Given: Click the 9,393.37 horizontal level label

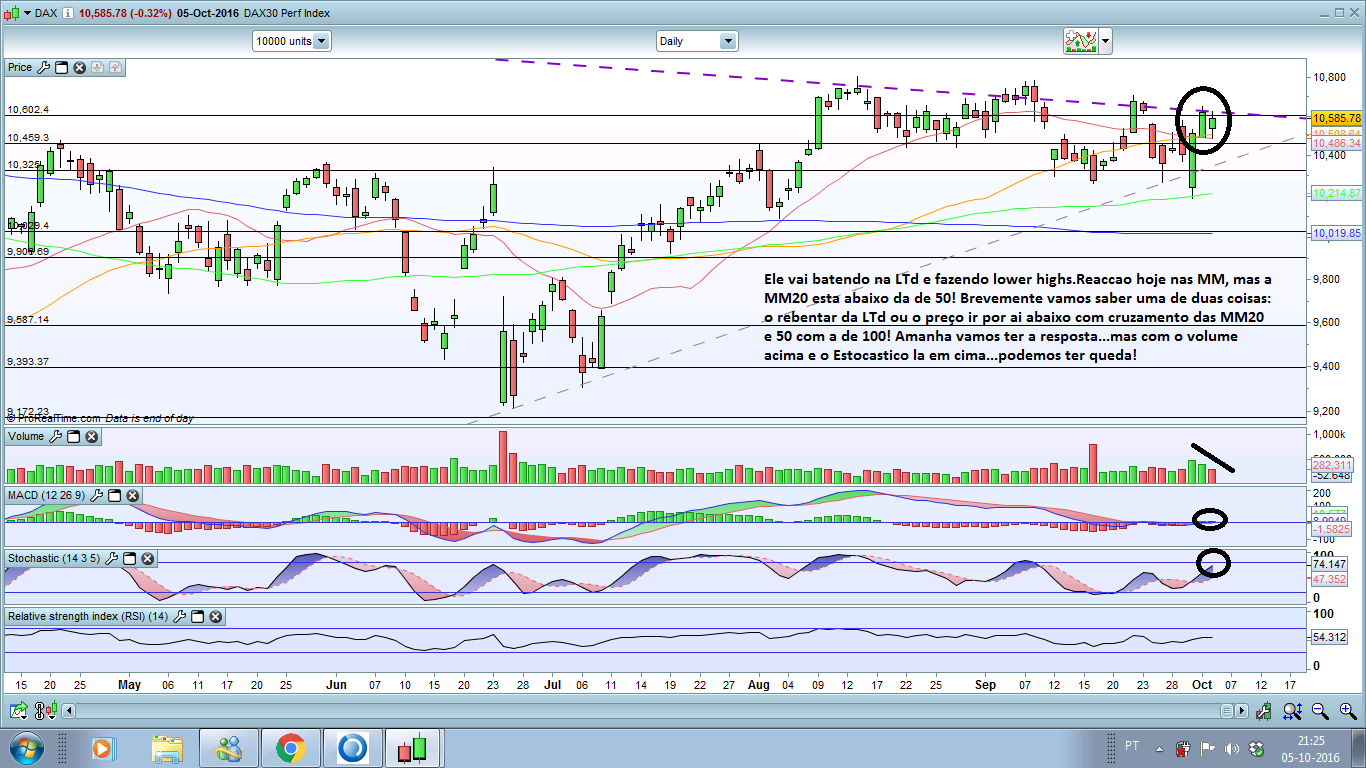Looking at the screenshot, I should point(28,361).
